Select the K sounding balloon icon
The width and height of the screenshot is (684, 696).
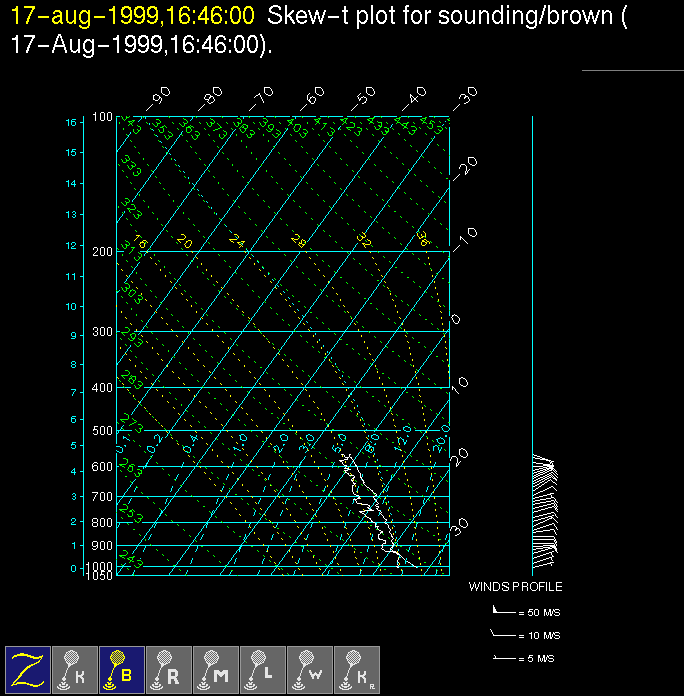[x=75, y=669]
